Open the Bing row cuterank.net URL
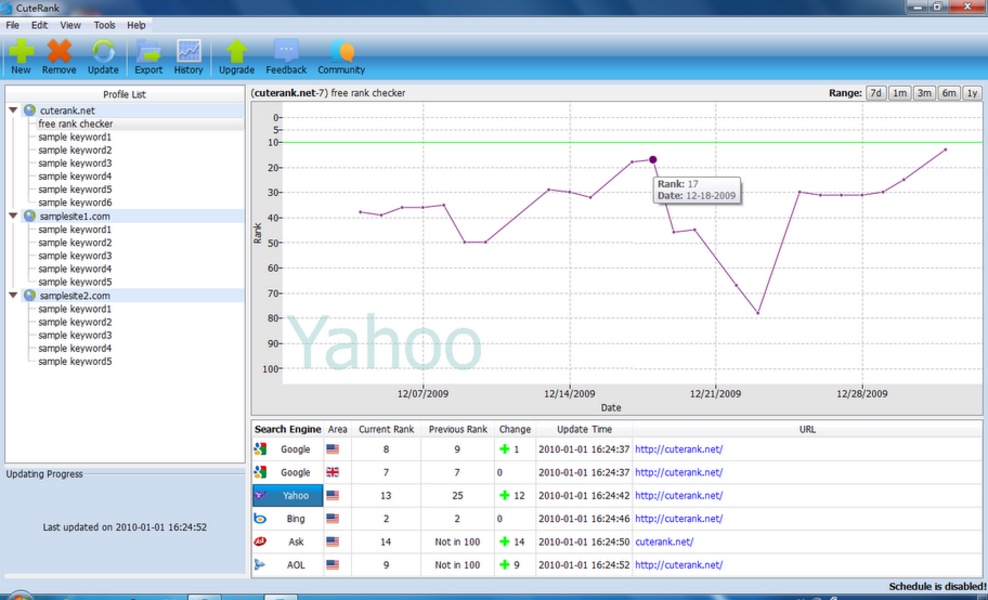Image resolution: width=988 pixels, height=600 pixels. [678, 519]
